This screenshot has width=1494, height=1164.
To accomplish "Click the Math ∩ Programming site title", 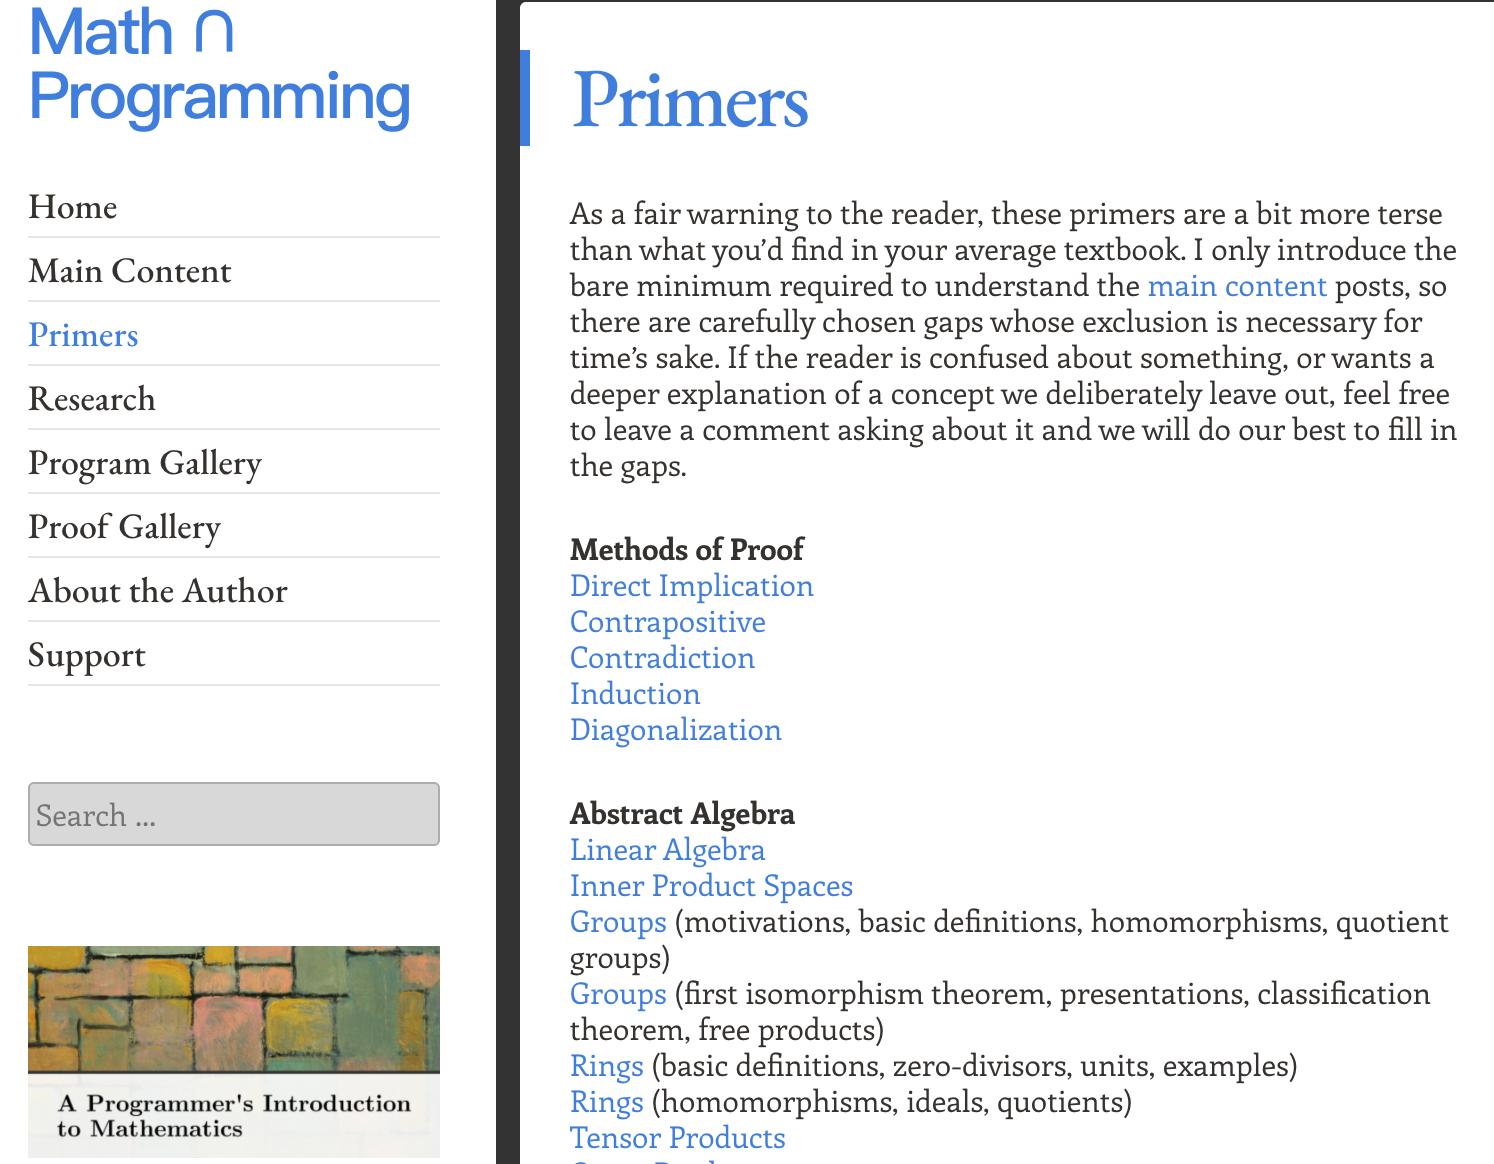I will pos(219,65).
